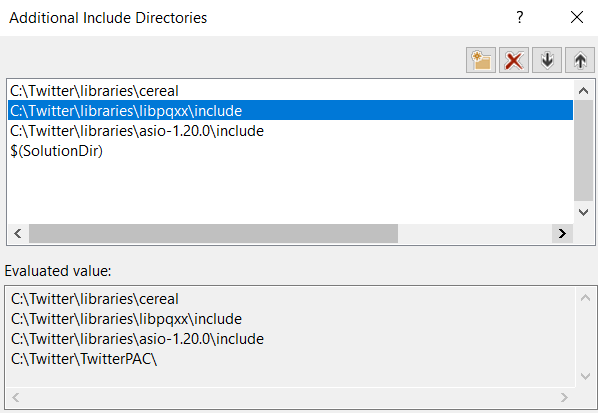This screenshot has width=598, height=413.
Task: Move selected line down with arrow icon
Action: (547, 60)
